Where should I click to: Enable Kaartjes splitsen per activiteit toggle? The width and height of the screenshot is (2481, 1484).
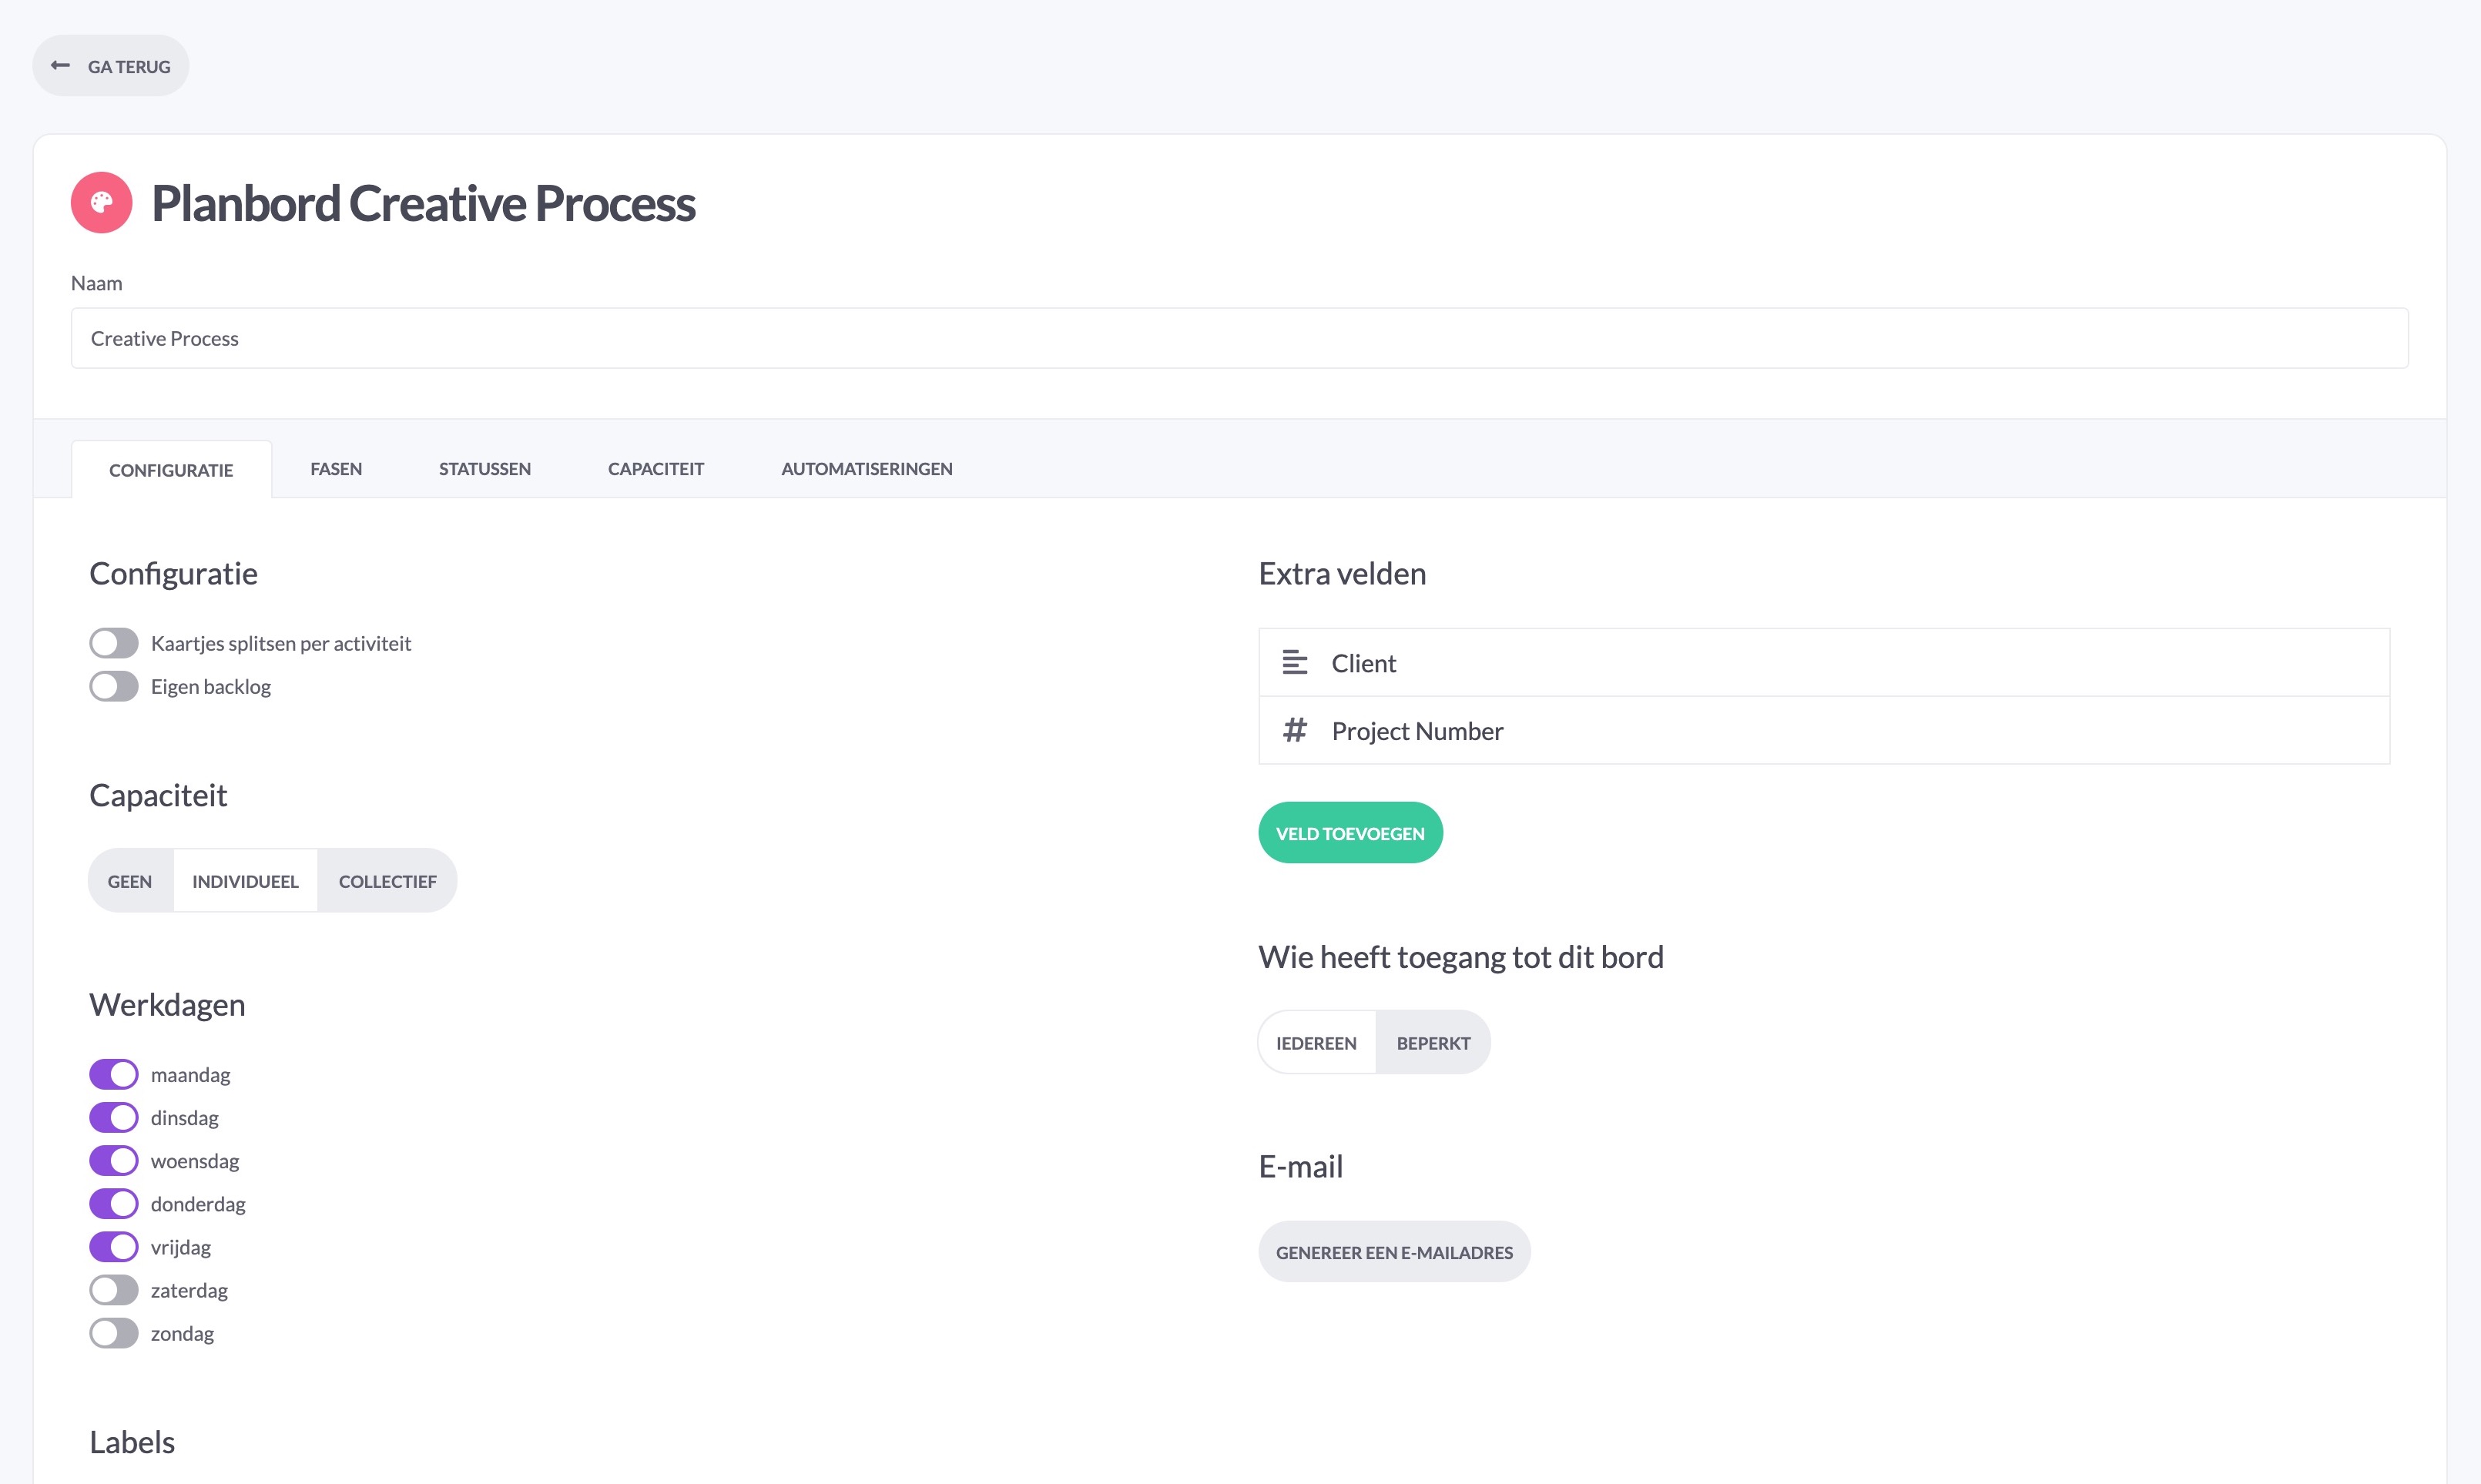pos(114,643)
